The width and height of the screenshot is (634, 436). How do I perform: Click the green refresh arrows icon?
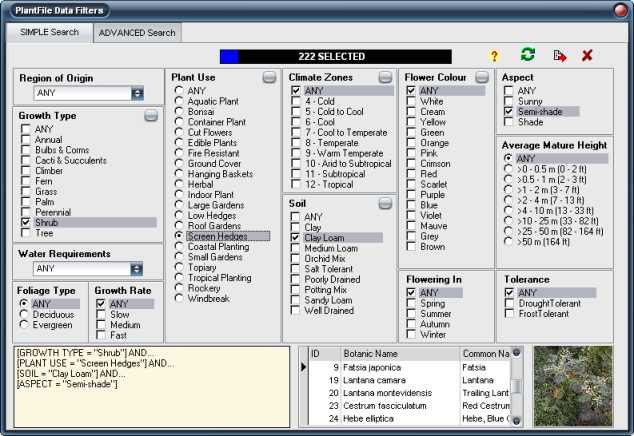(x=527, y=55)
